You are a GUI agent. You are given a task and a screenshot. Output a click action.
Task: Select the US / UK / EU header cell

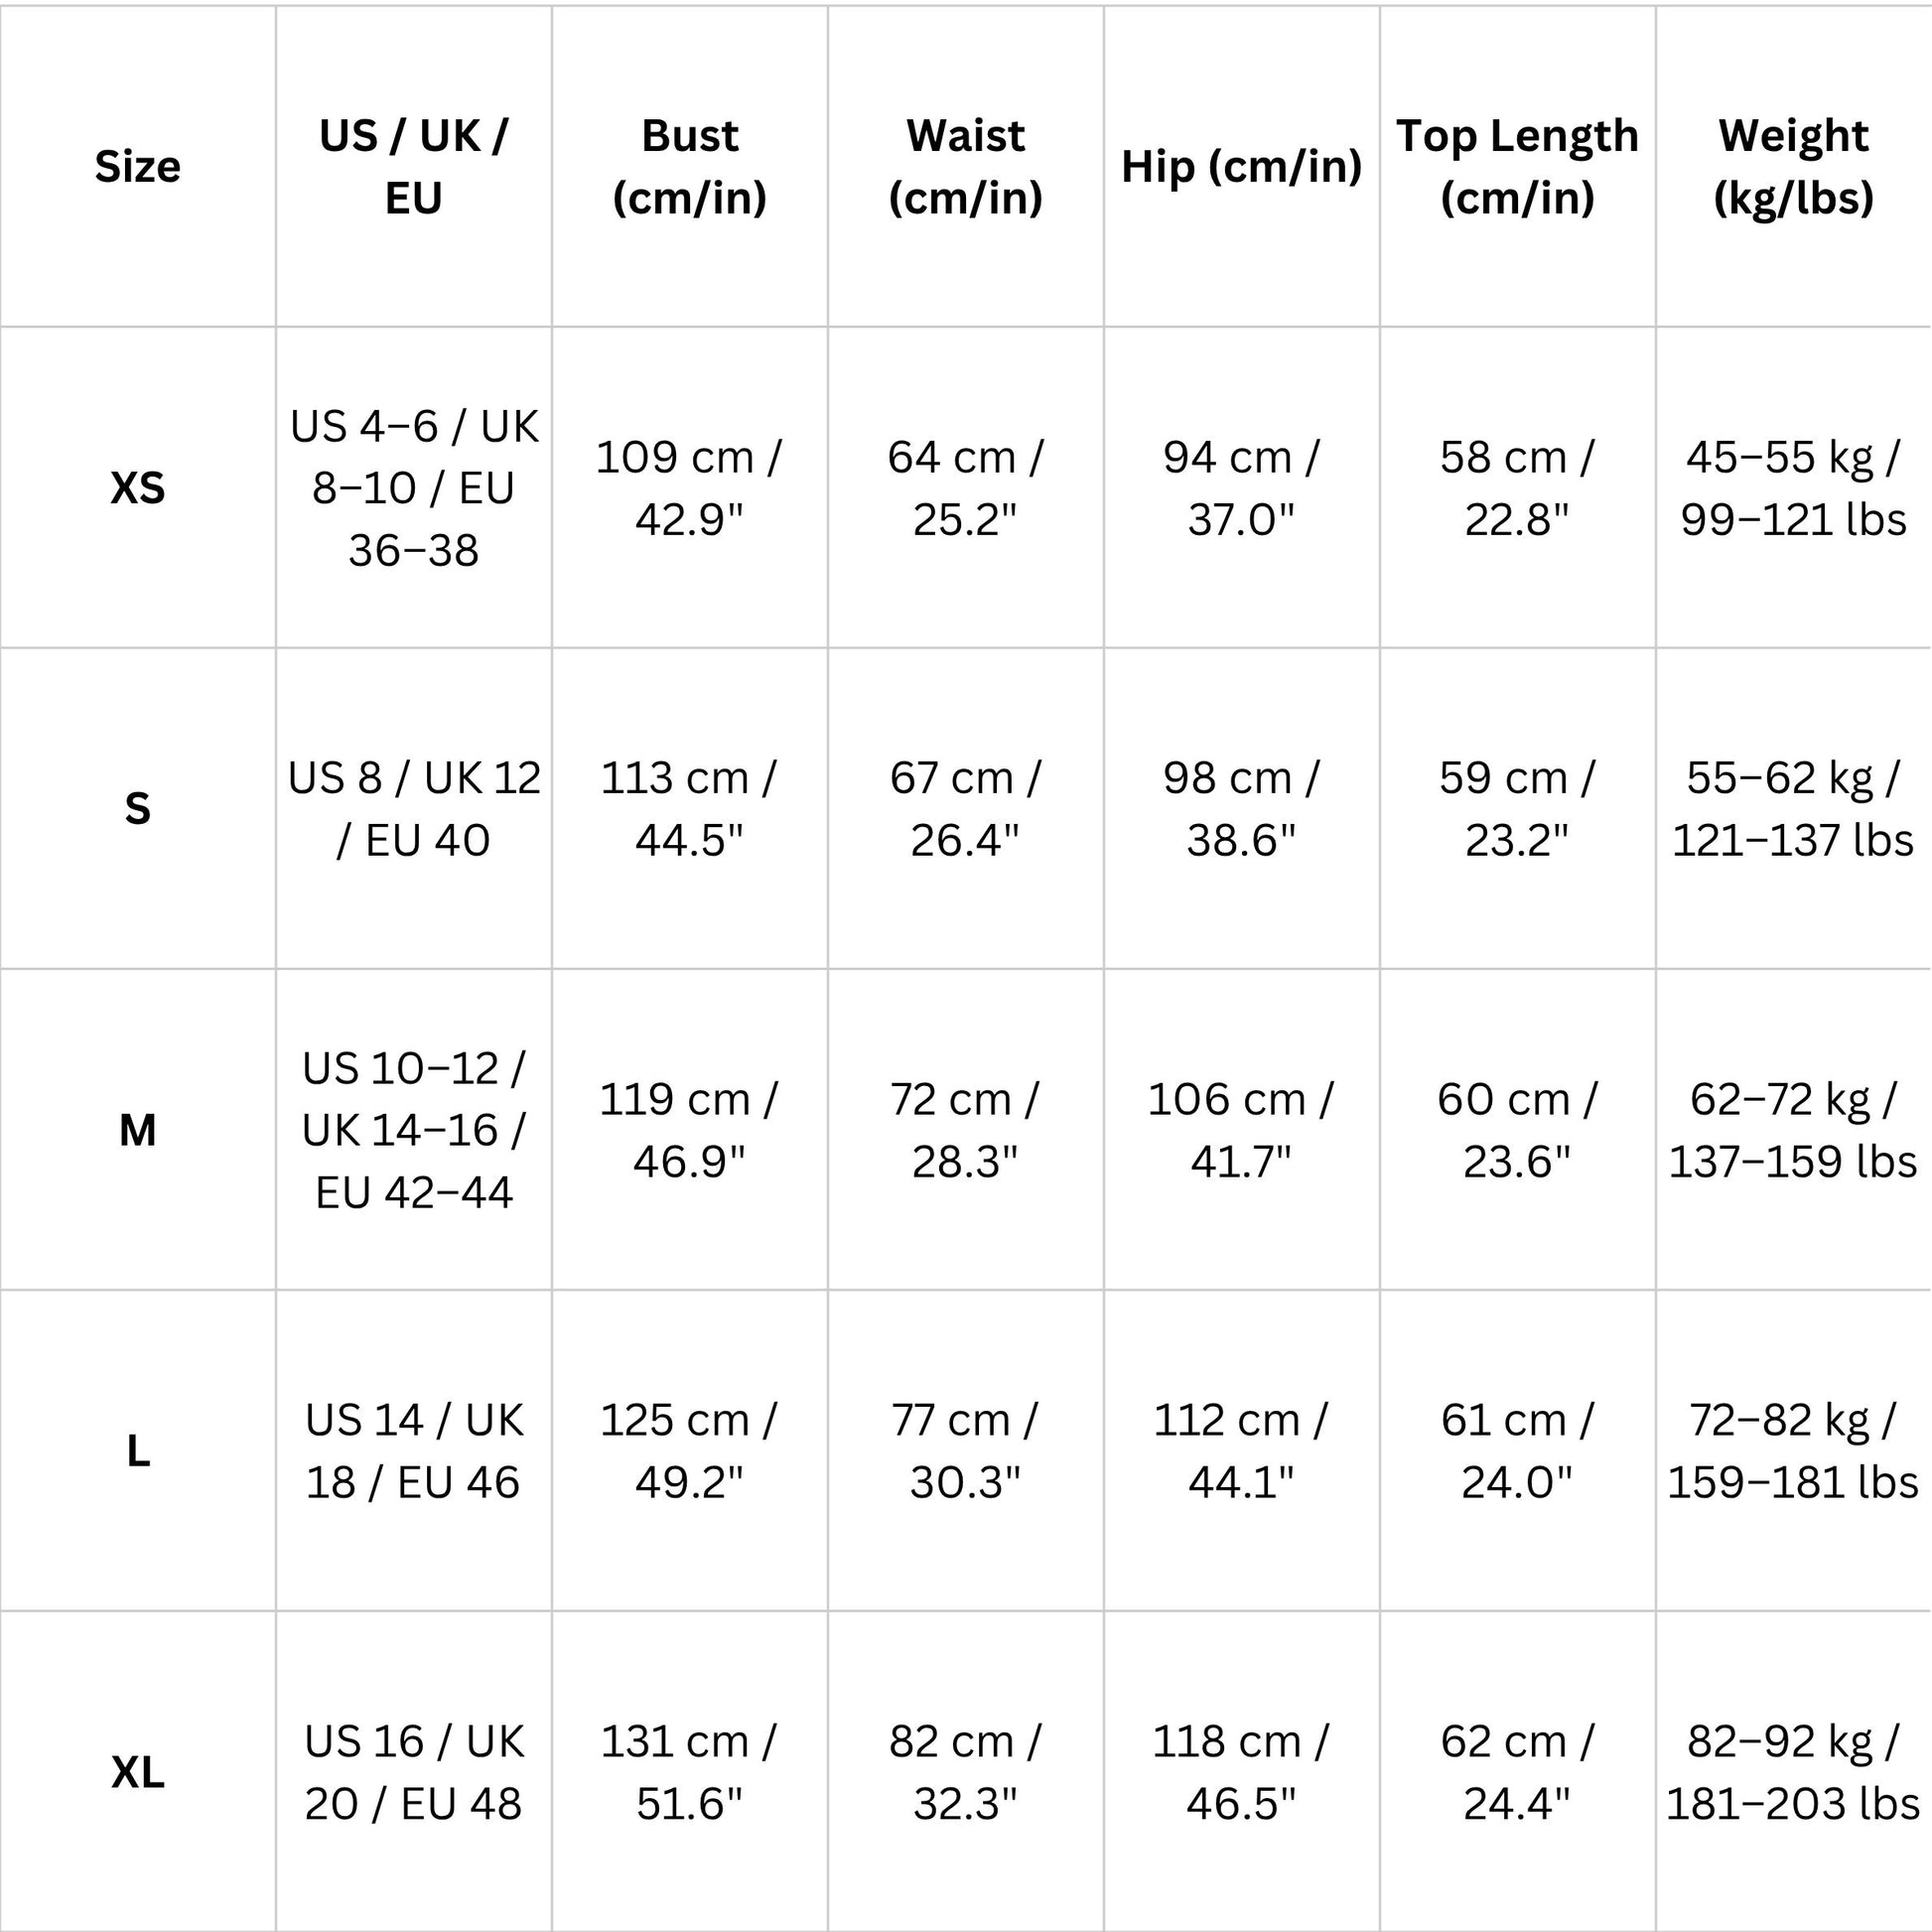coord(414,166)
